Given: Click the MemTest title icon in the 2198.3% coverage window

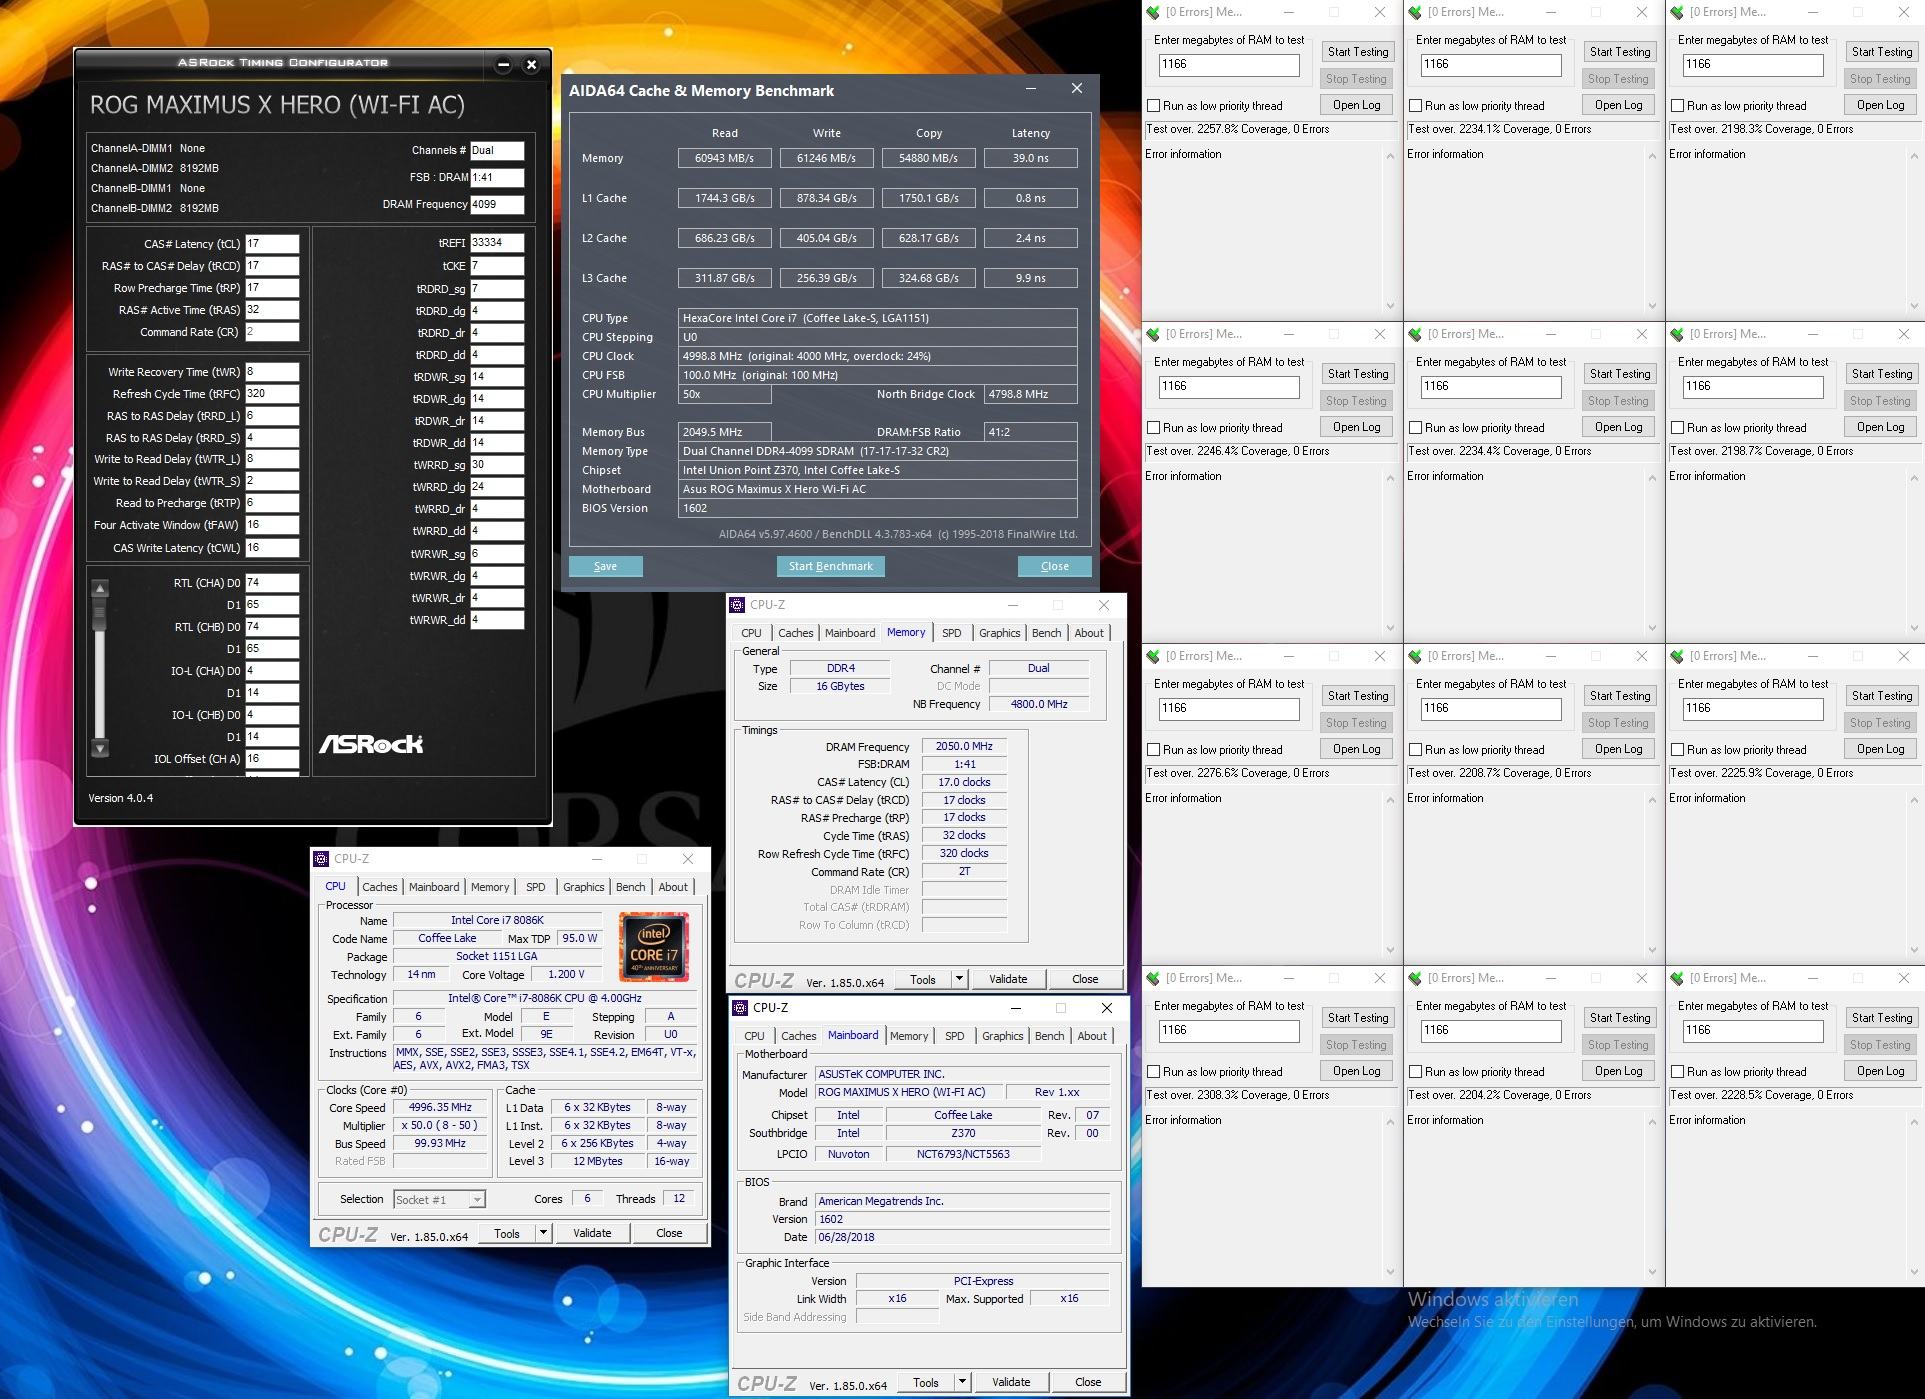Looking at the screenshot, I should tap(1677, 12).
